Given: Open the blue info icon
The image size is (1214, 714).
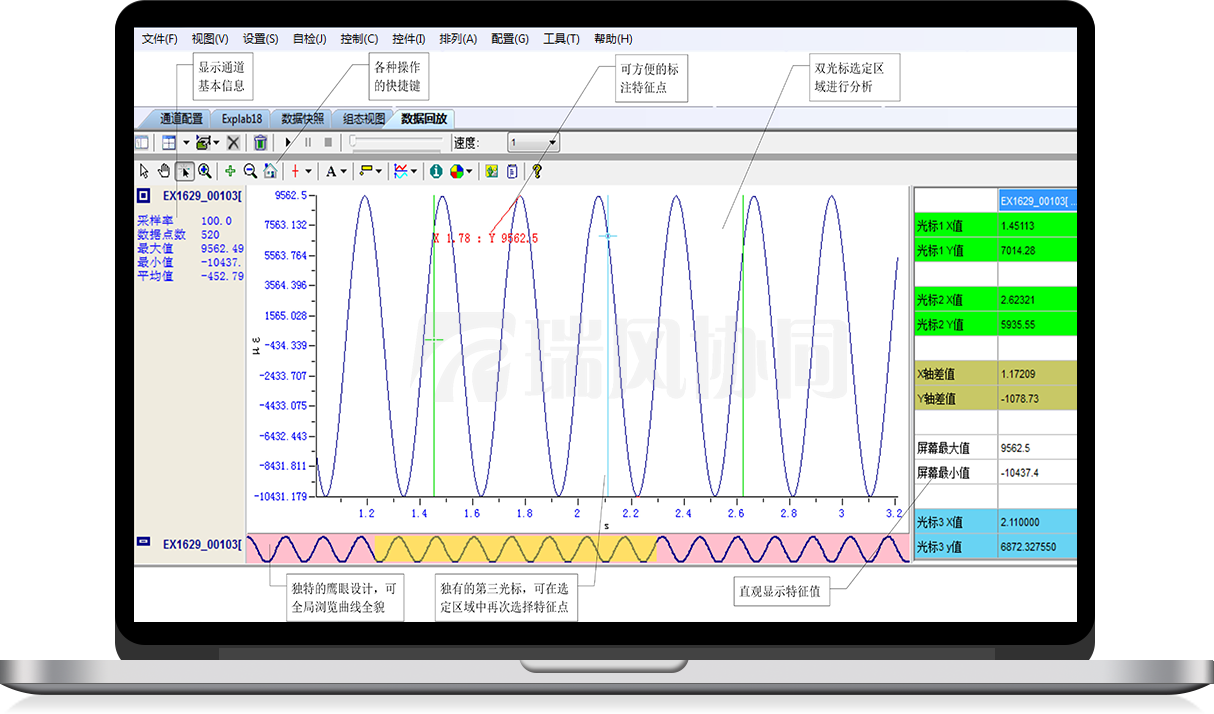Looking at the screenshot, I should 436,171.
